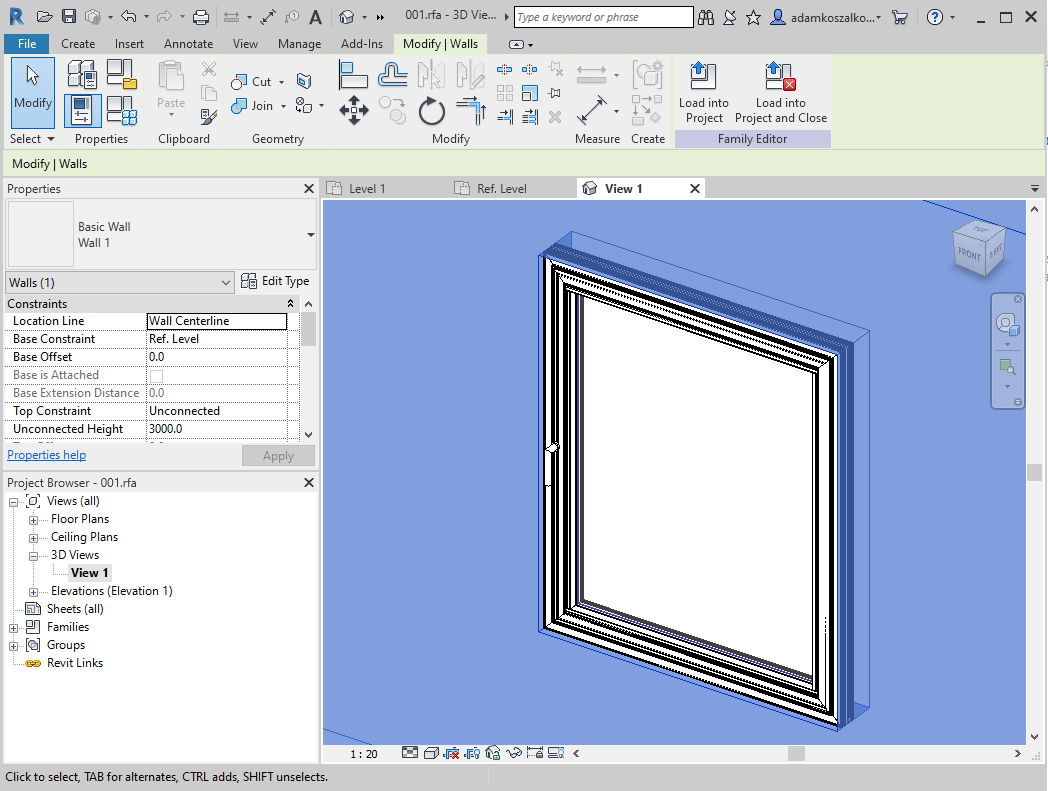Switch to the Ref. Level view tab

click(x=501, y=189)
